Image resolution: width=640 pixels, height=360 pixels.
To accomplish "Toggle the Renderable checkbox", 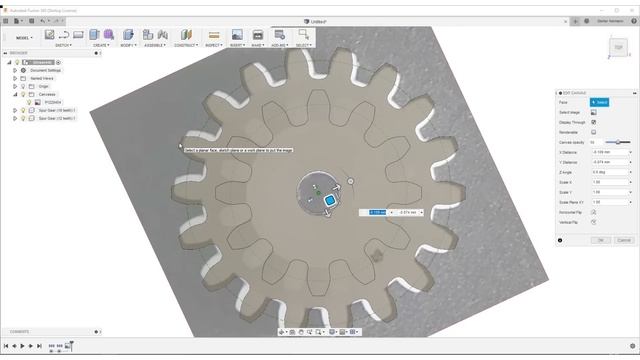I will [x=593, y=132].
